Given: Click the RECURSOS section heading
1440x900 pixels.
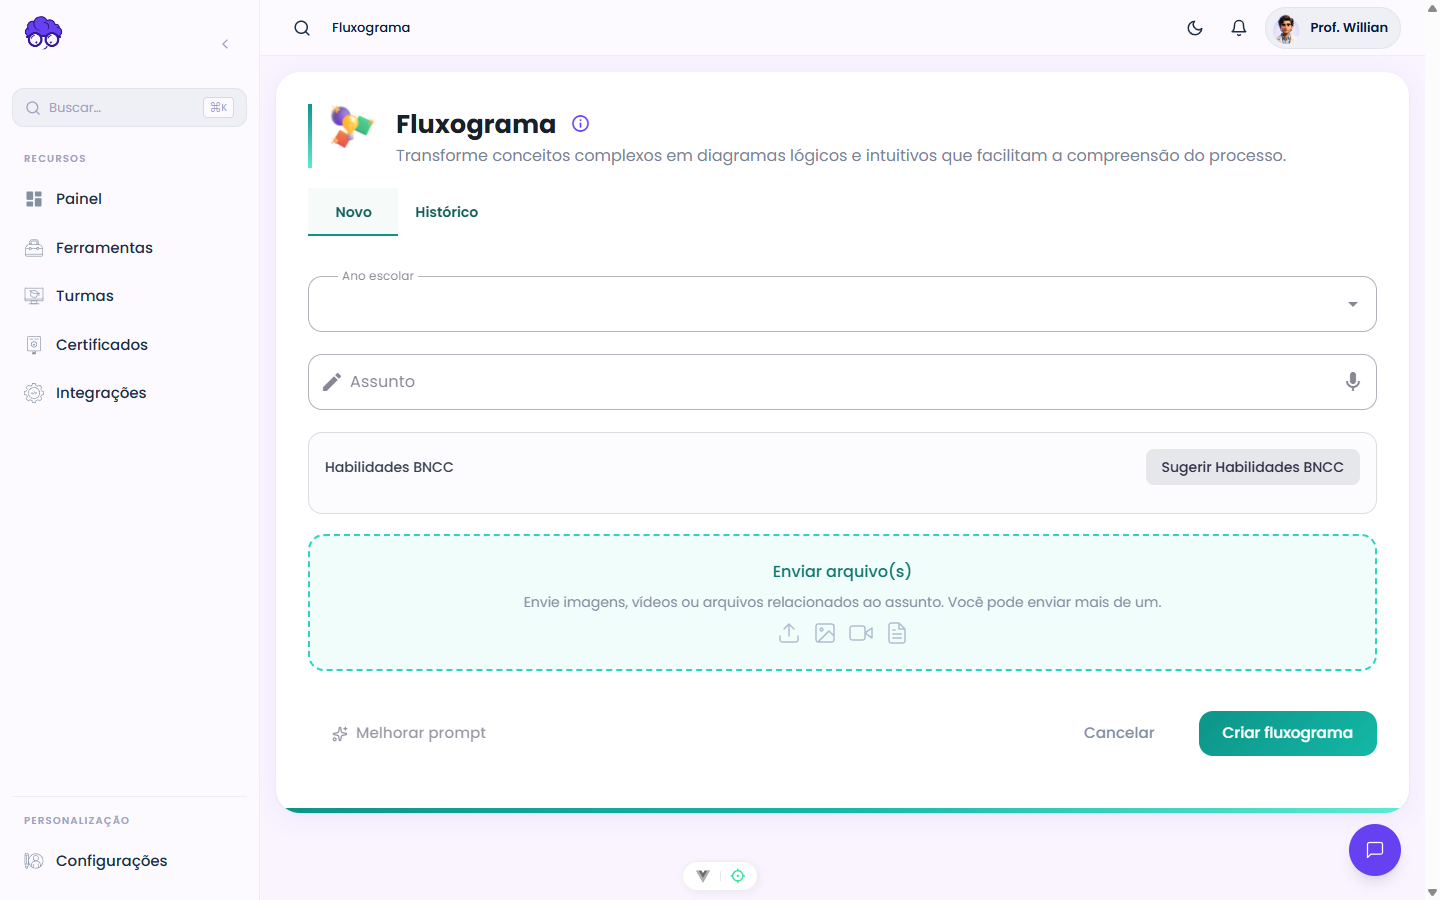Looking at the screenshot, I should pos(55,159).
